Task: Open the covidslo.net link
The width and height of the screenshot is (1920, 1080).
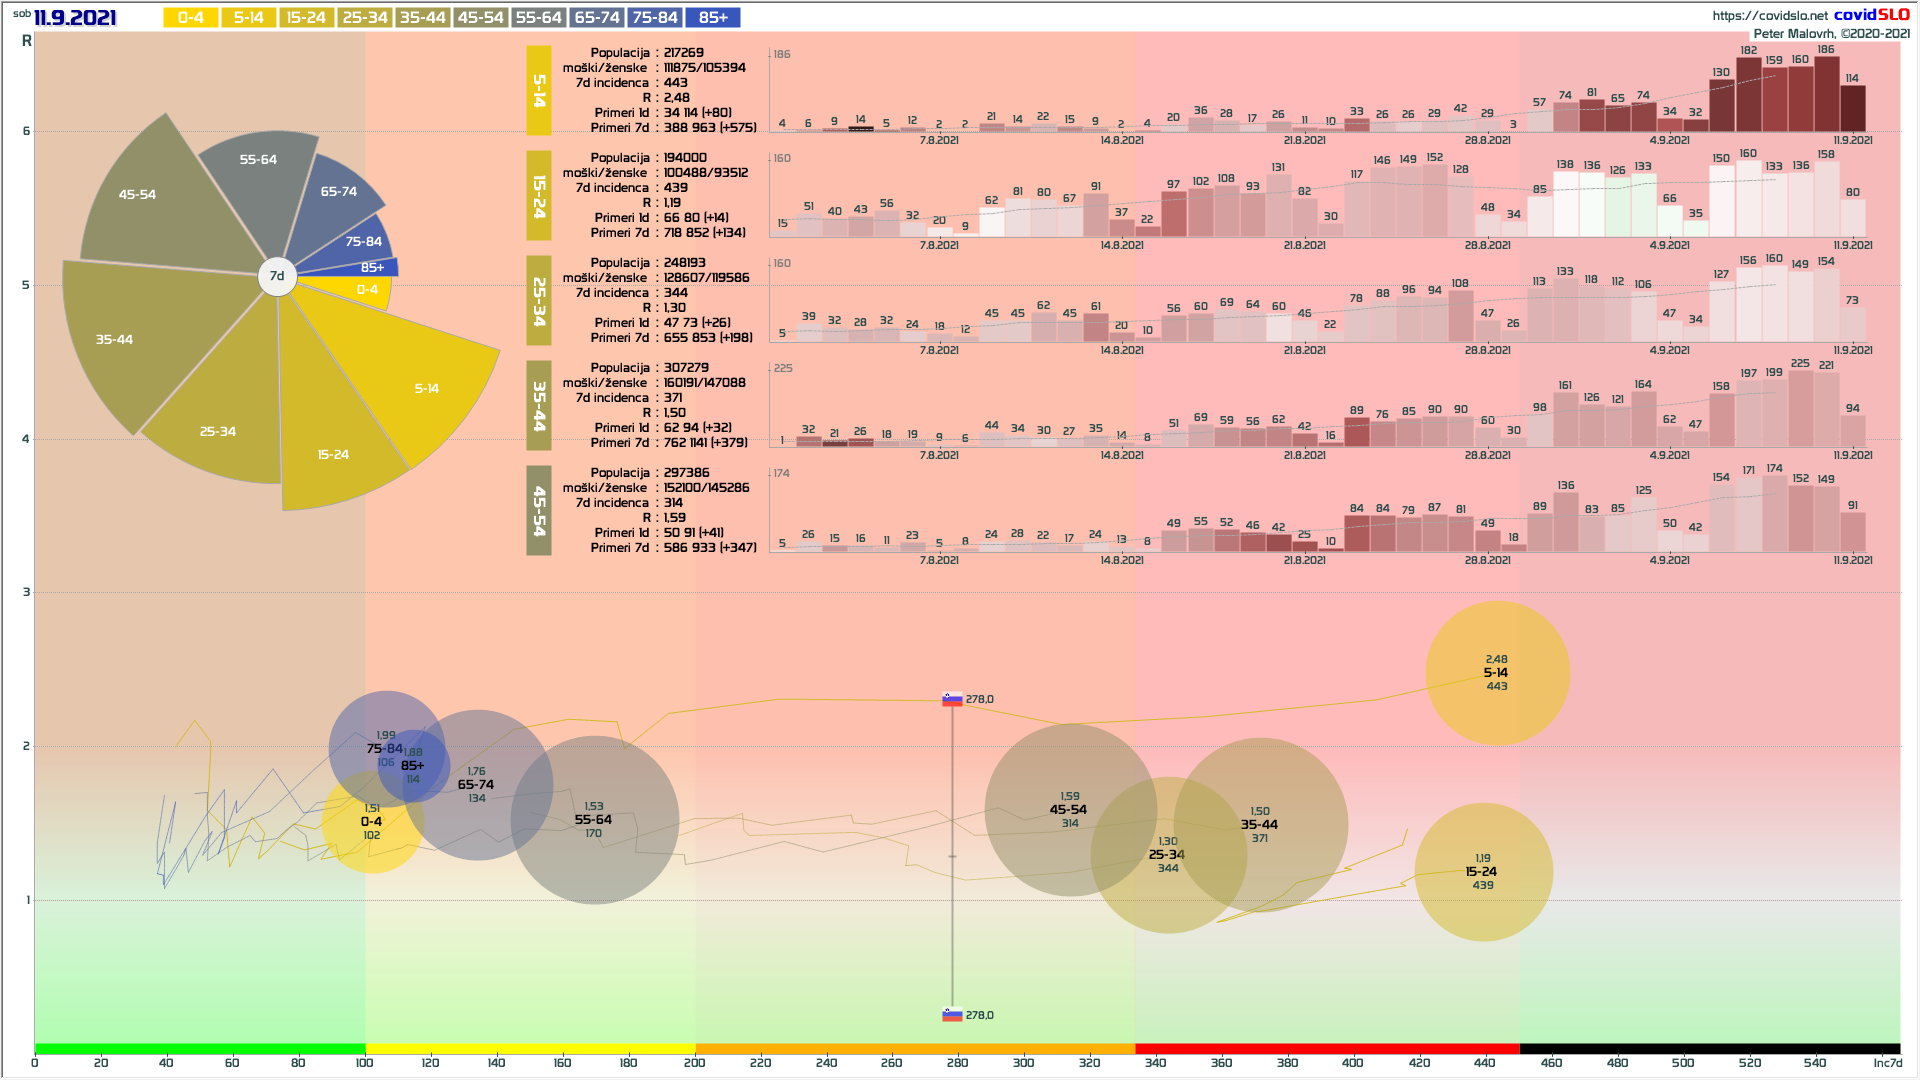Action: click(1769, 15)
